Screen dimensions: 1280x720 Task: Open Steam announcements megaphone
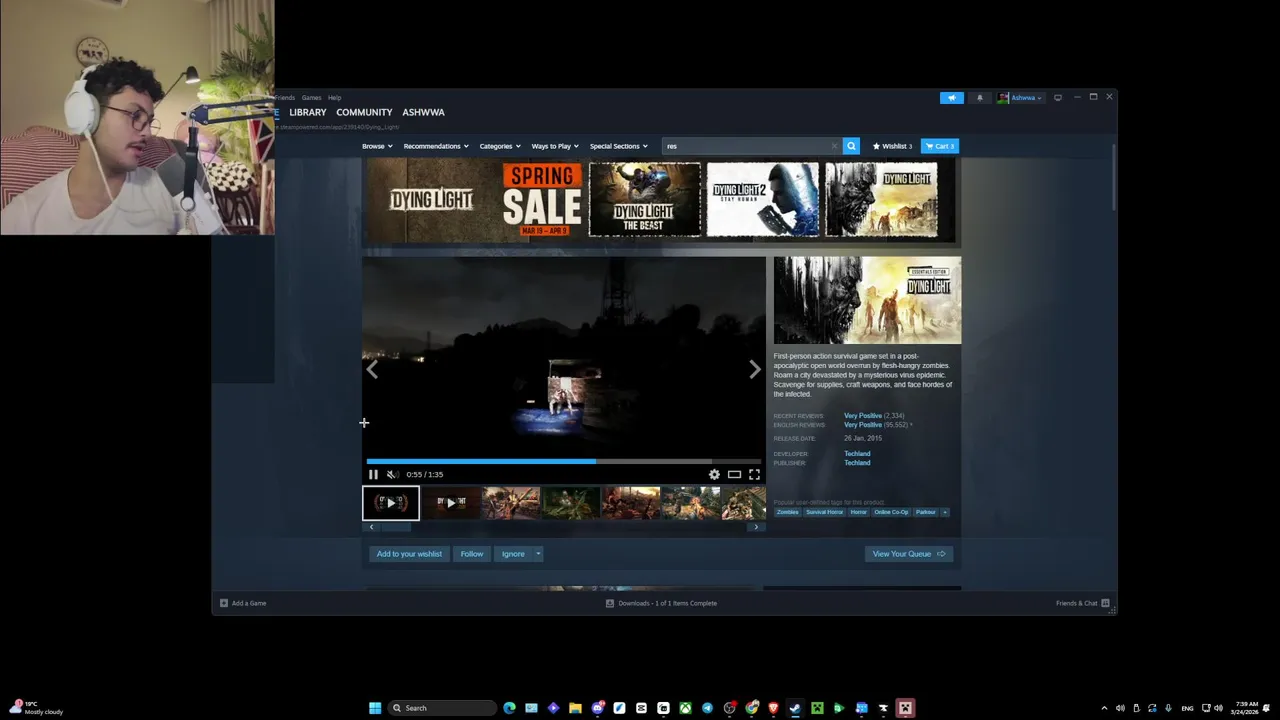(x=952, y=98)
